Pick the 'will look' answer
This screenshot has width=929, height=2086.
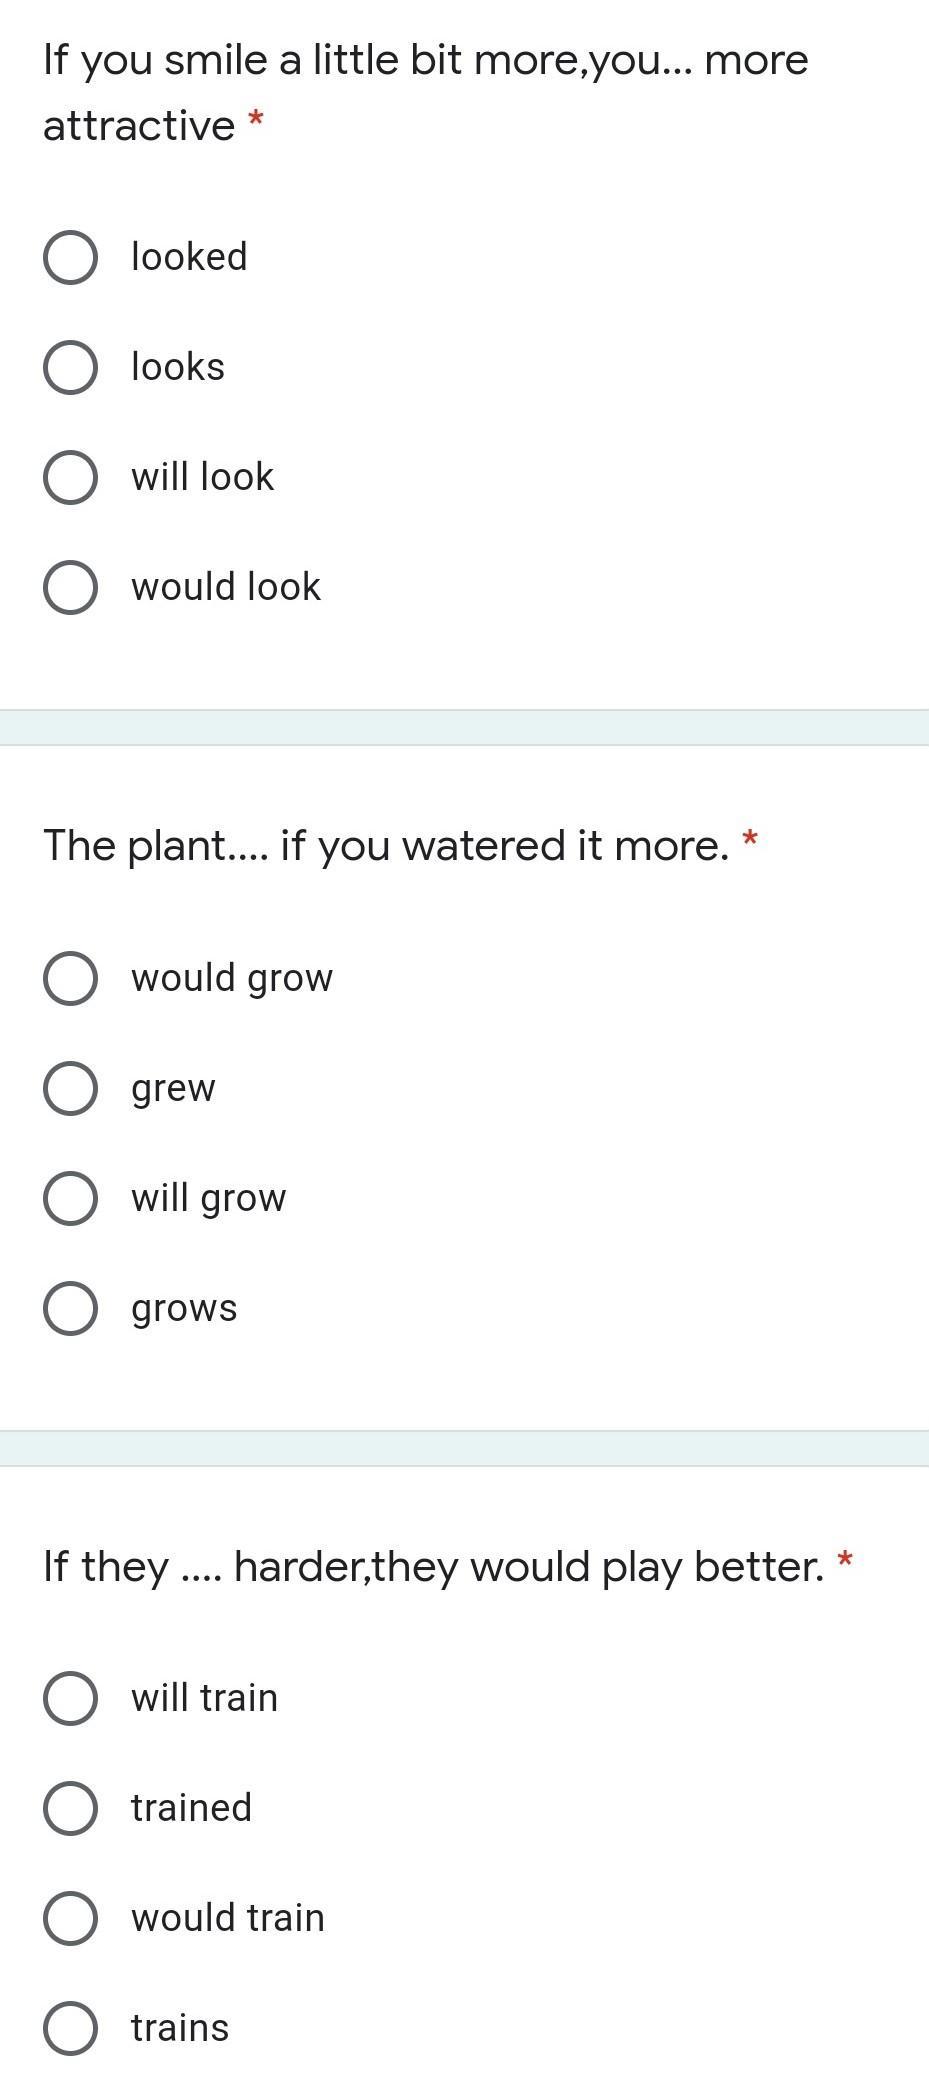pos(70,477)
